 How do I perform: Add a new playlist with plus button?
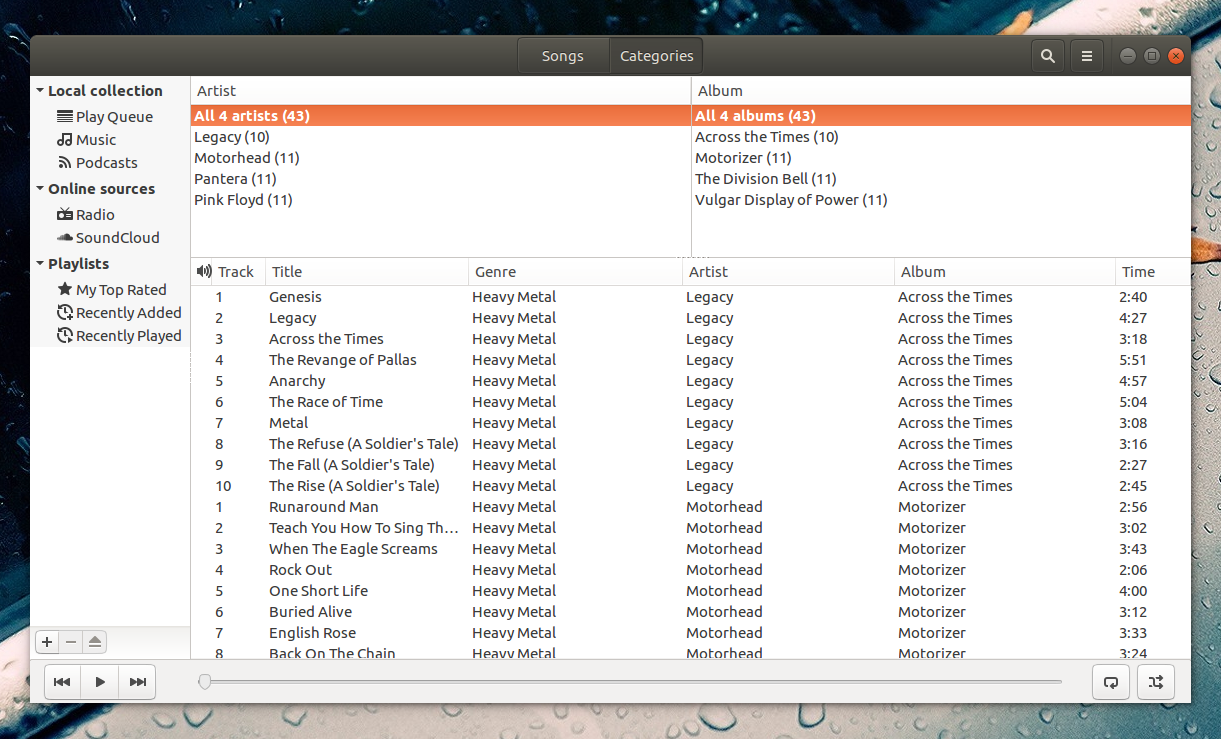[x=47, y=642]
